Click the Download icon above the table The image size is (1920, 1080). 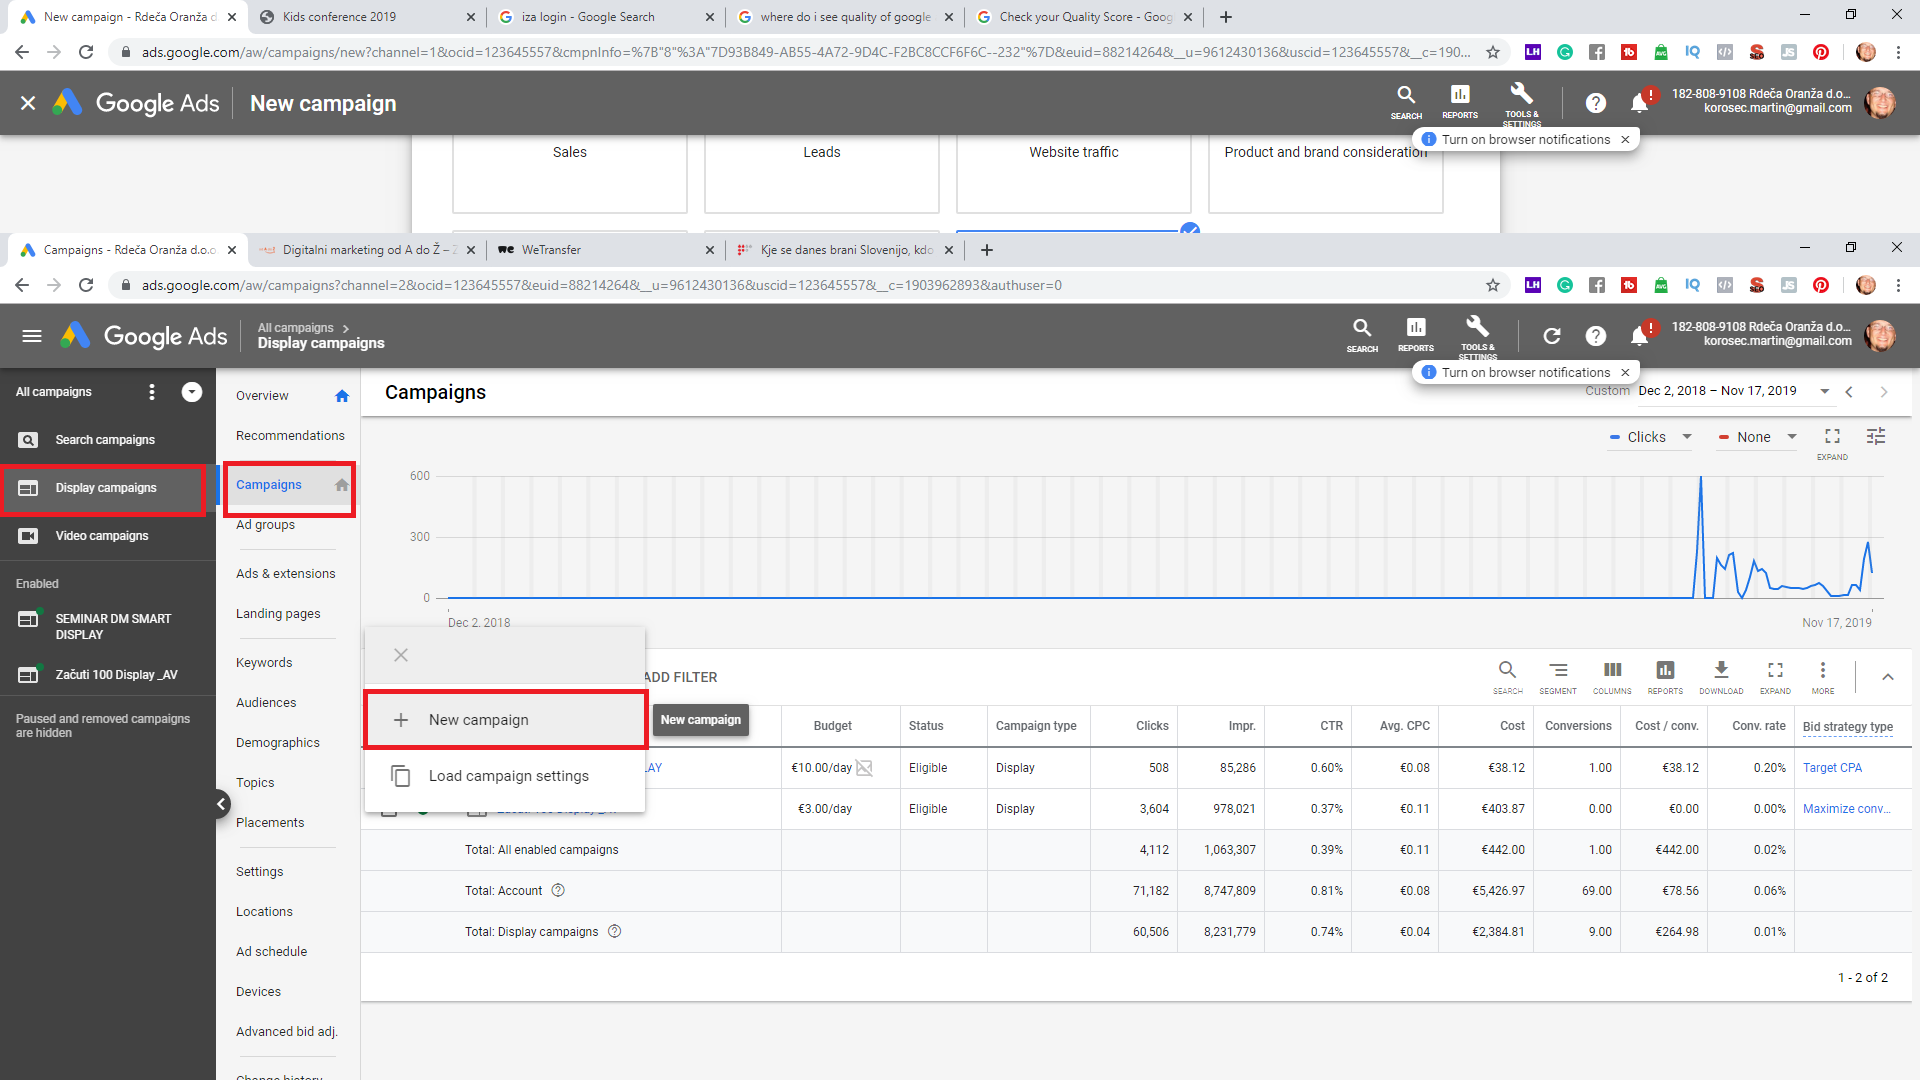coord(1720,671)
